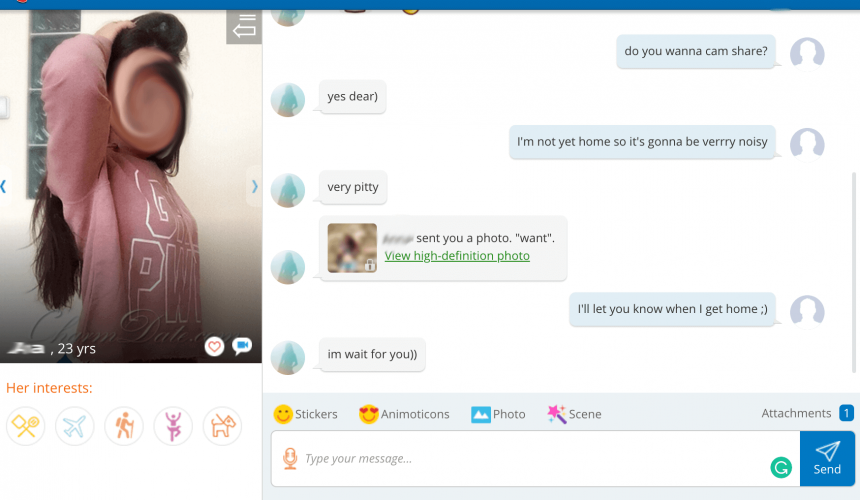860x500 pixels.
Task: Click the locked photo thumbnail in chat
Action: click(x=352, y=248)
